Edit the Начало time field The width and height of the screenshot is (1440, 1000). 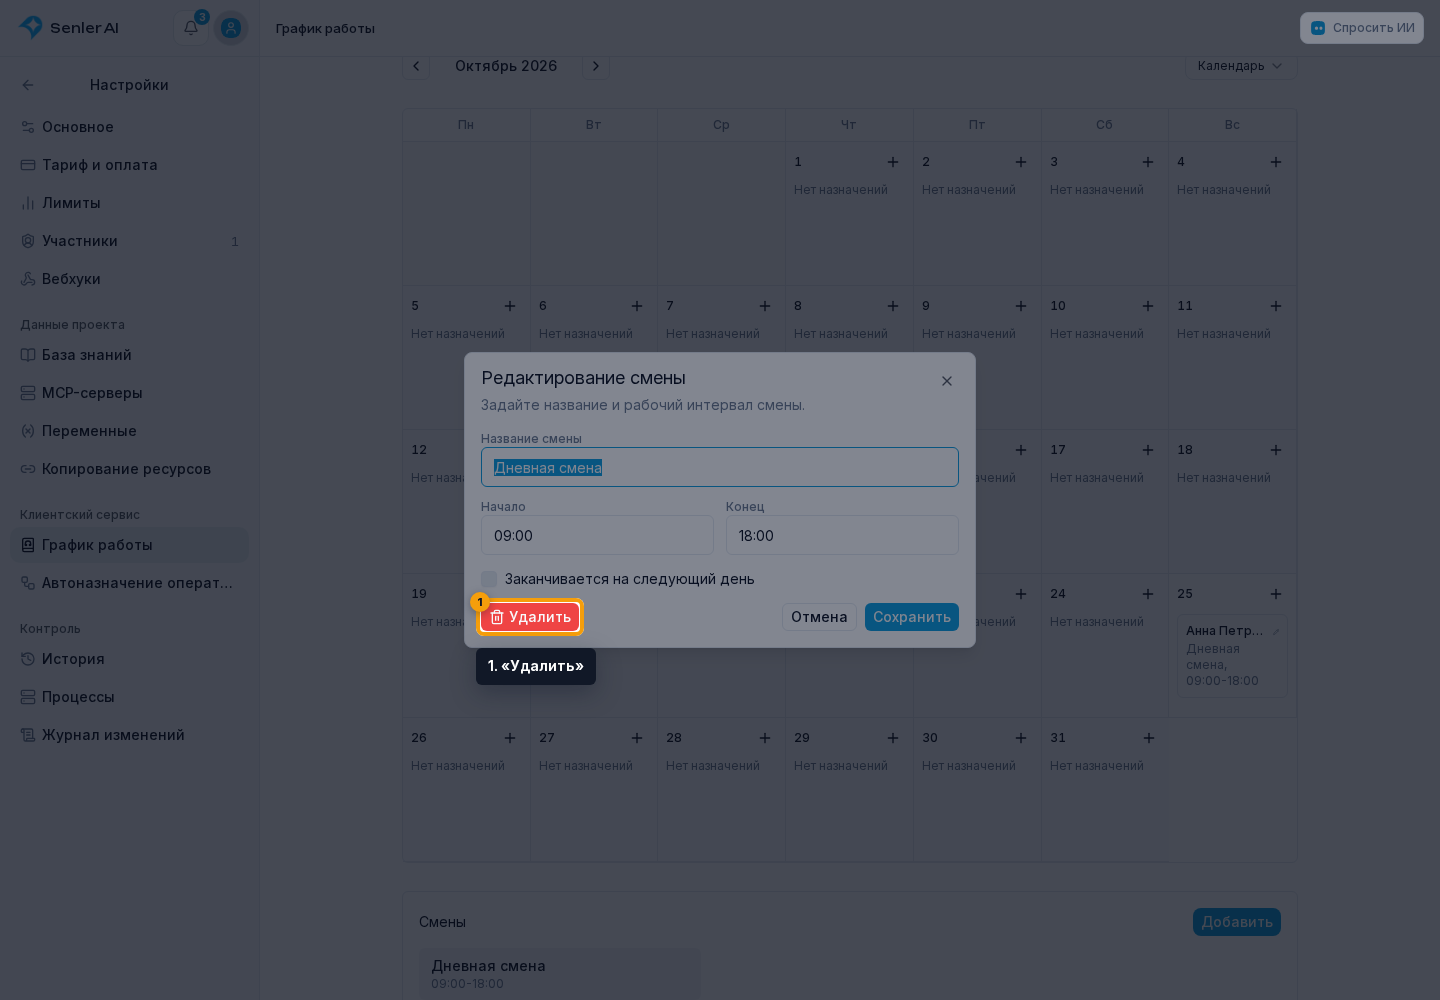pos(597,535)
